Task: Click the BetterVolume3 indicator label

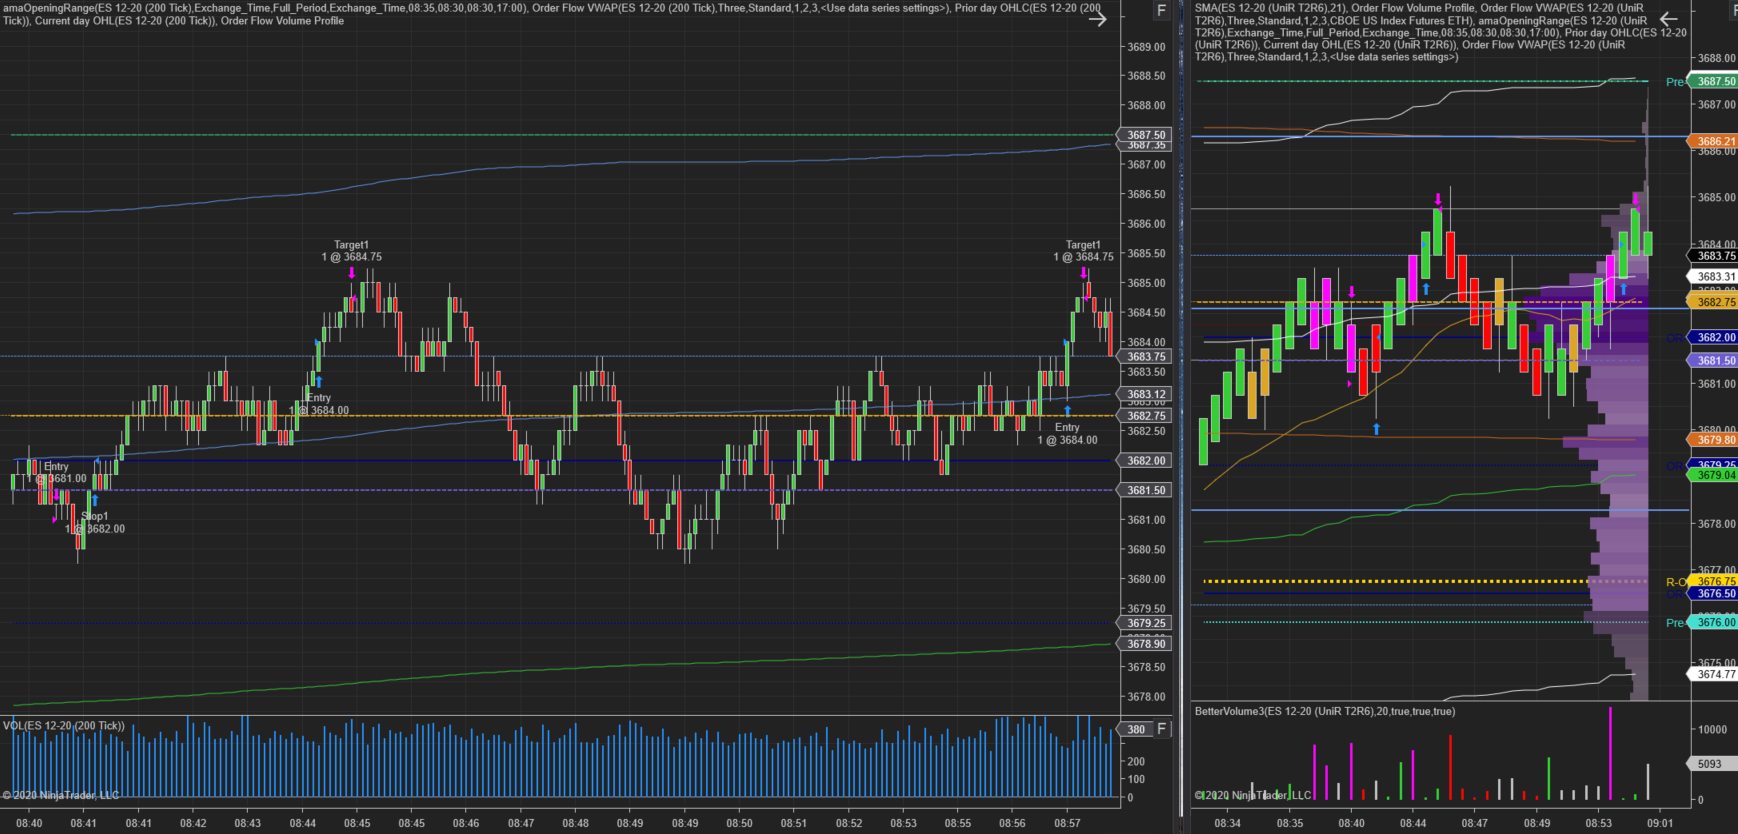Action: 1325,712
